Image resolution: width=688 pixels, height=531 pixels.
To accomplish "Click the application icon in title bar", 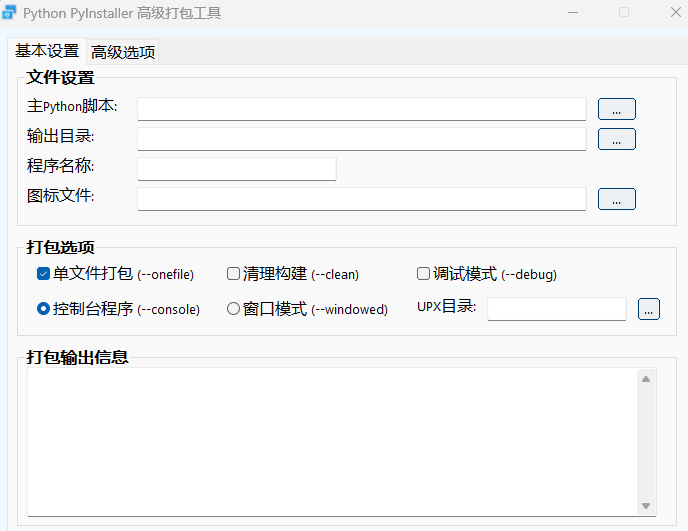I will [9, 13].
